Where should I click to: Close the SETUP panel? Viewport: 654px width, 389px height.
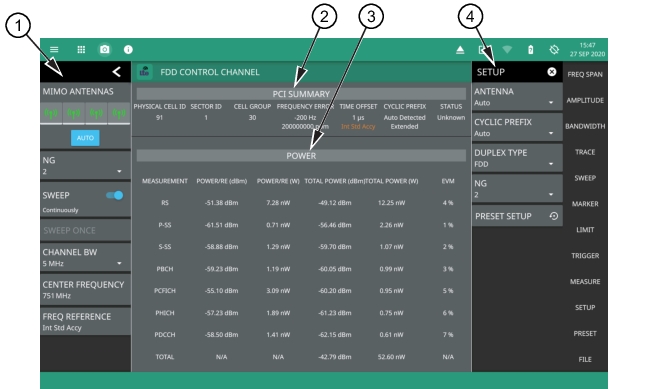point(551,72)
